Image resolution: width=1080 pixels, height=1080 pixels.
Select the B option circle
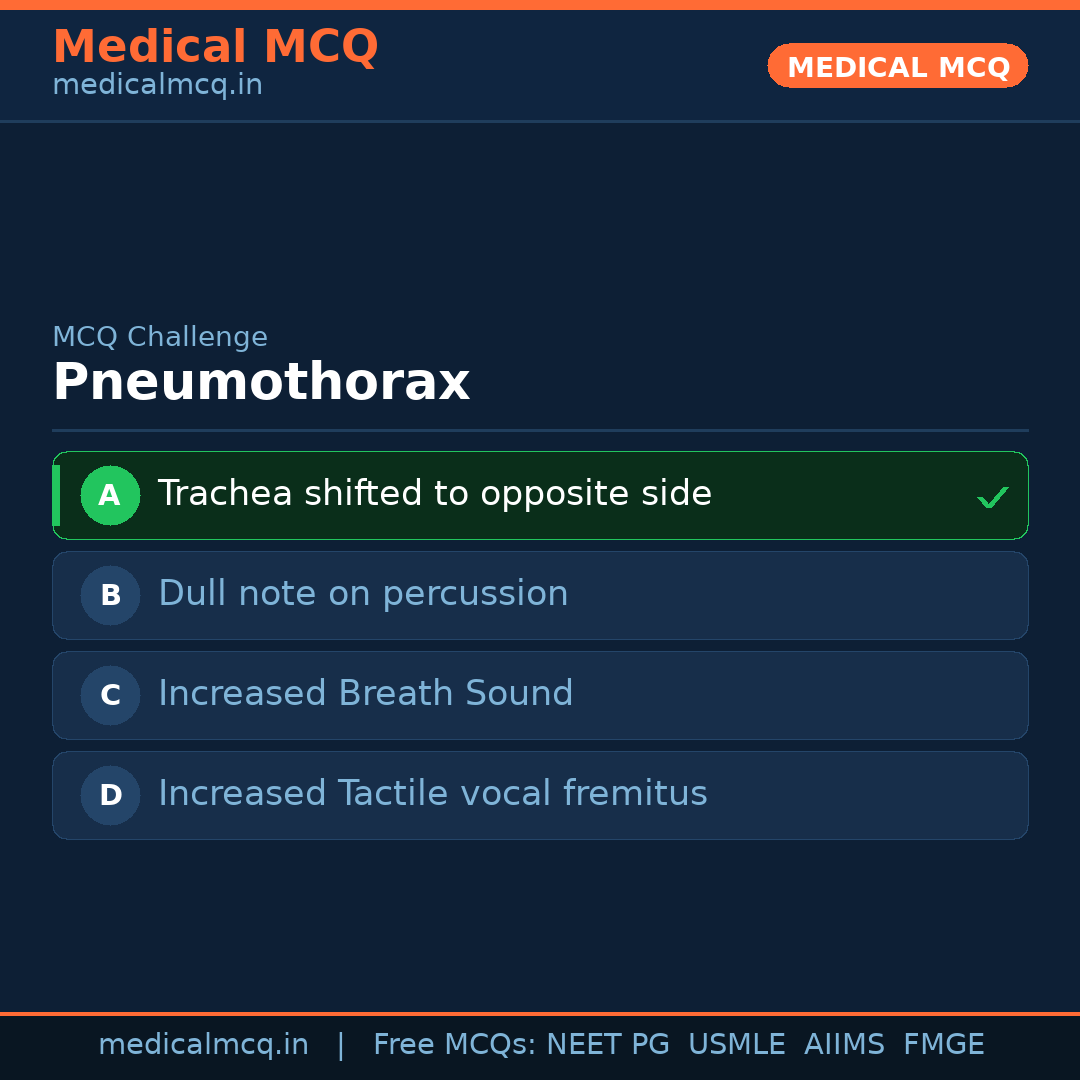tap(110, 595)
